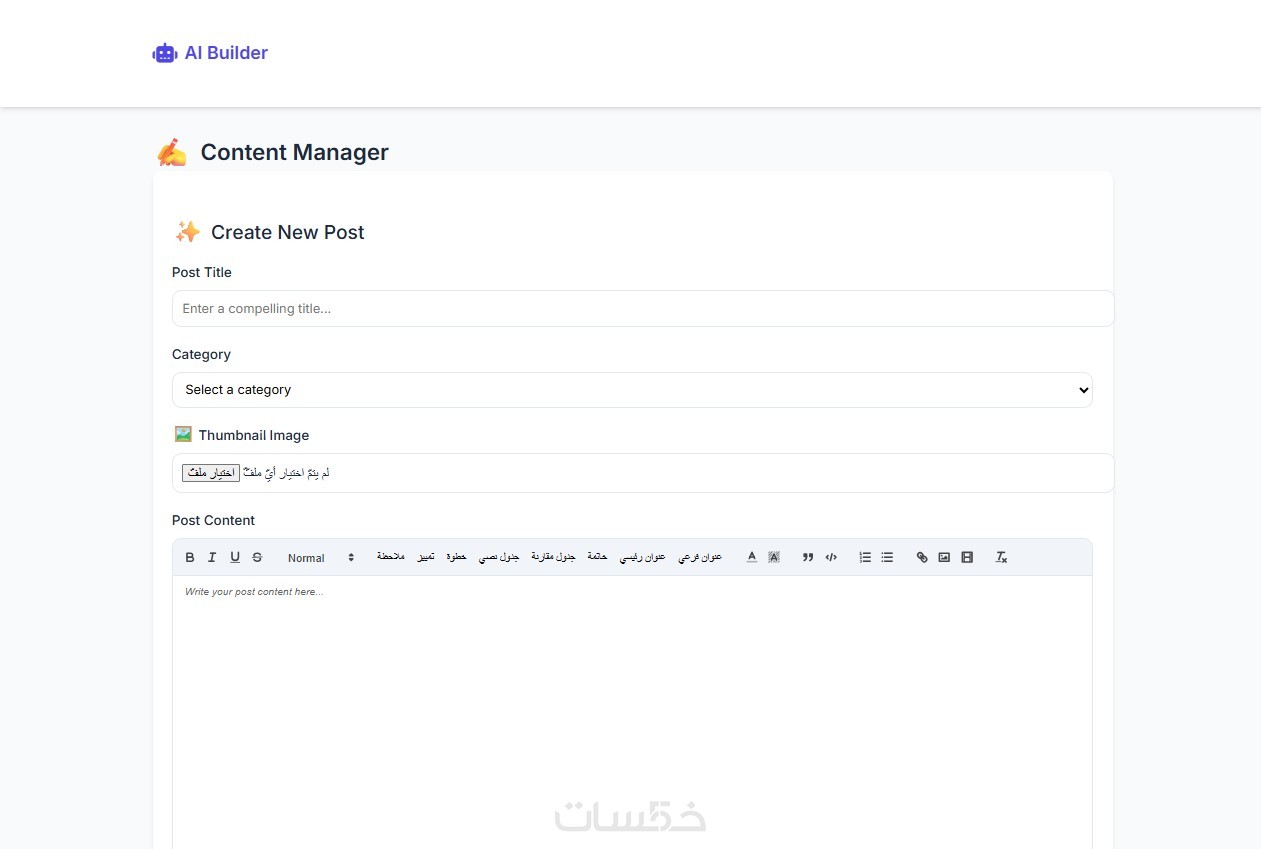Insert an image into post content
This screenshot has width=1261, height=849.
tap(944, 558)
